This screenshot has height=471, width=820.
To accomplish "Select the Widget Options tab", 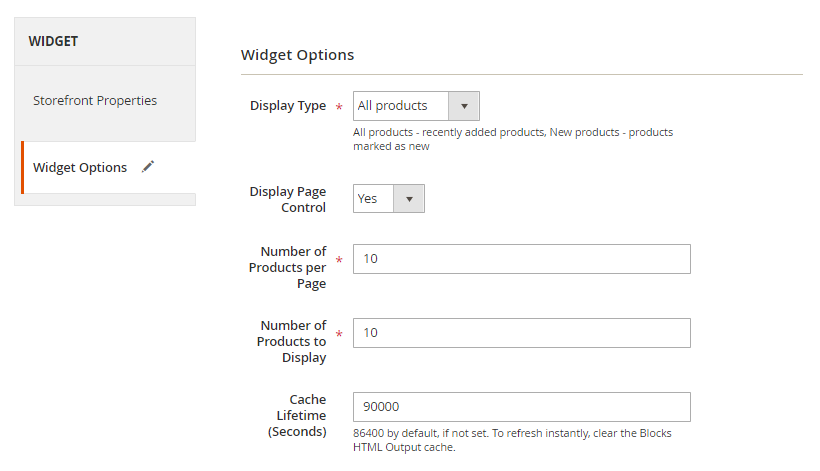I will coord(80,167).
